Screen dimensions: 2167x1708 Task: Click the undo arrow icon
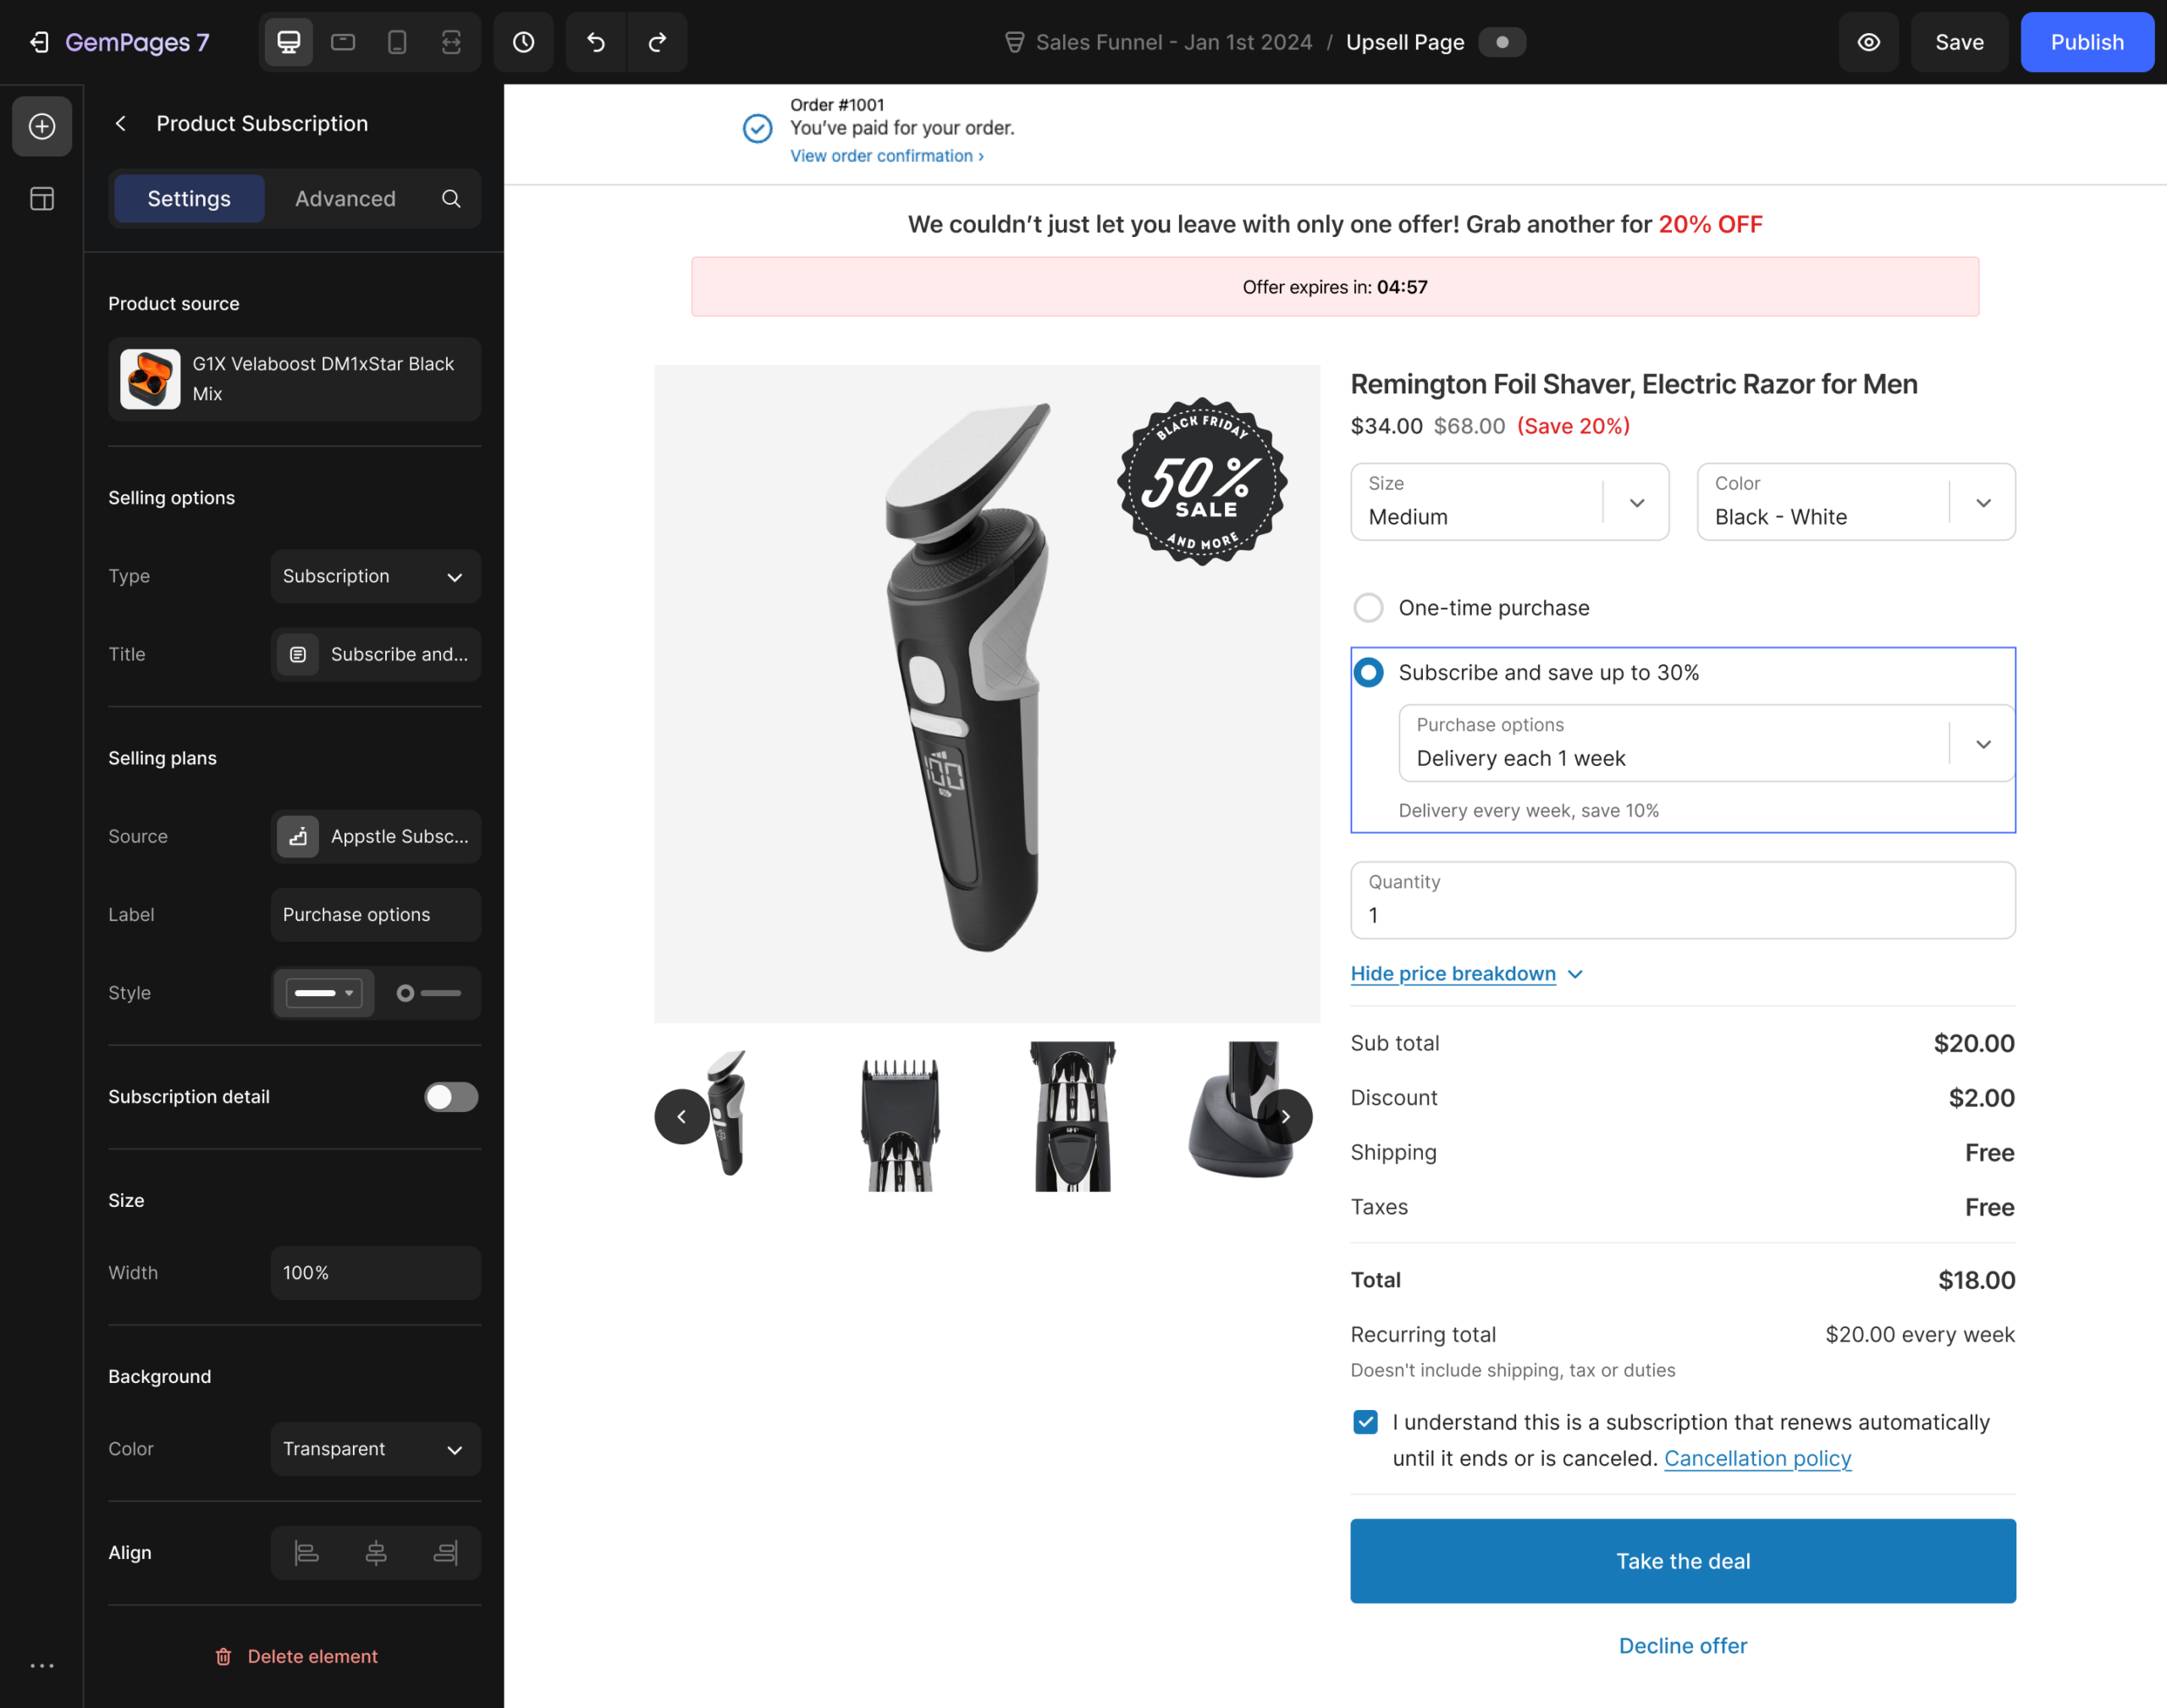pyautogui.click(x=595, y=42)
